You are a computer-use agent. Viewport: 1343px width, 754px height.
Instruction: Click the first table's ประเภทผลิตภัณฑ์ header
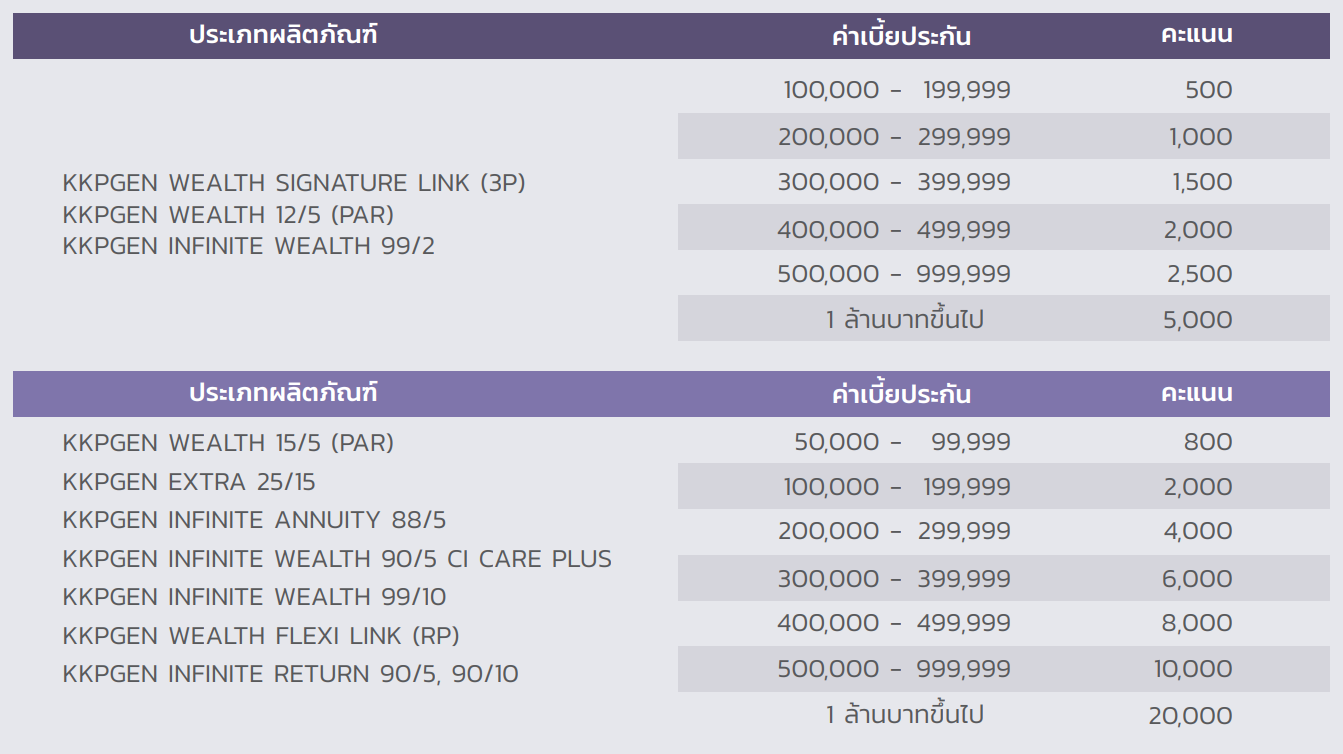click(284, 35)
